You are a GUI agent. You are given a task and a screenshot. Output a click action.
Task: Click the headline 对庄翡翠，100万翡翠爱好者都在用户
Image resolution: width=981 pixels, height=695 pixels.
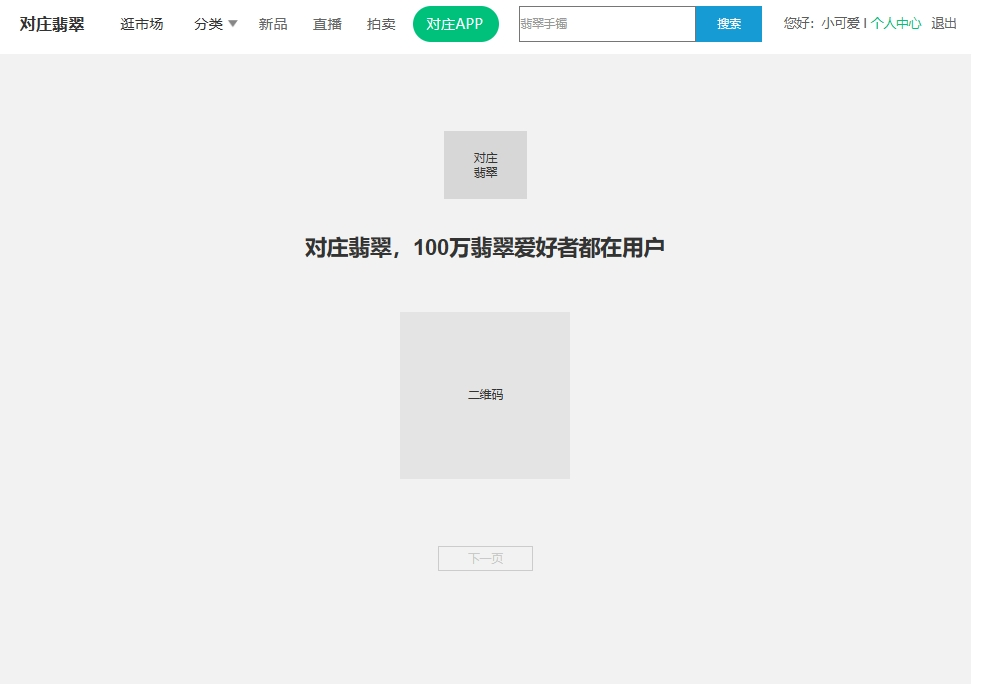click(484, 248)
